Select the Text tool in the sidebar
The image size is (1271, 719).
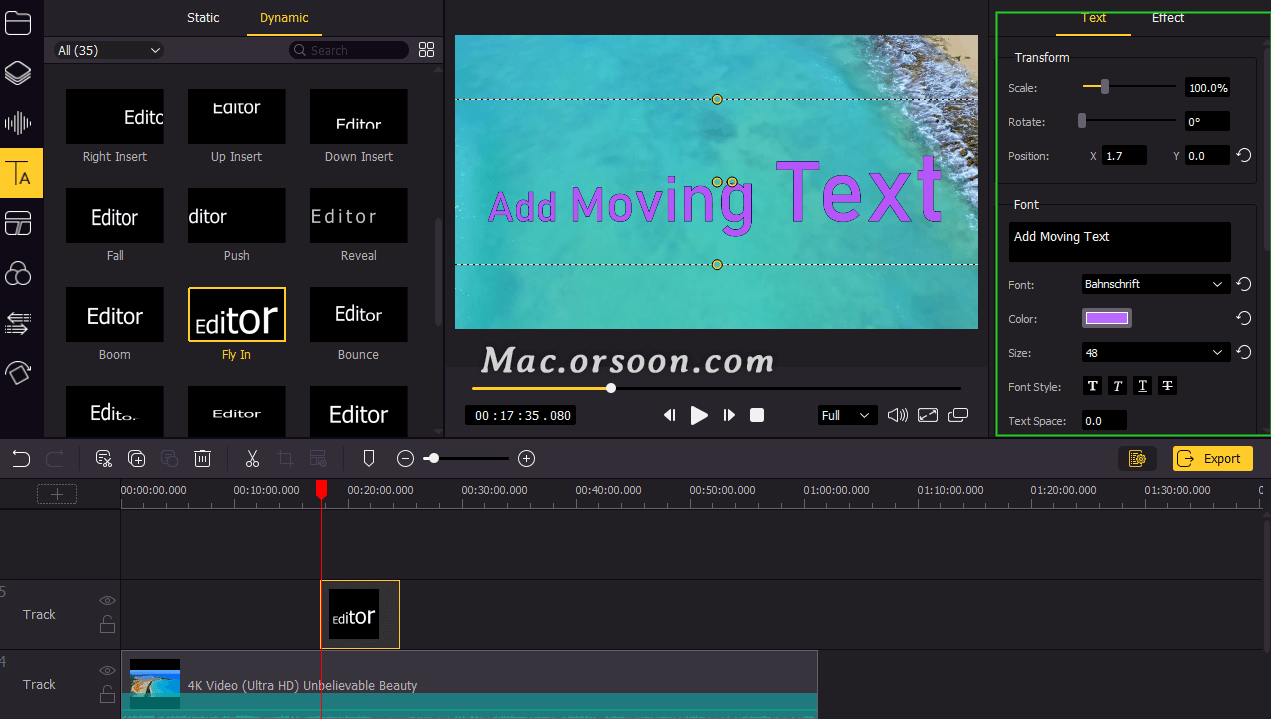[x=22, y=172]
